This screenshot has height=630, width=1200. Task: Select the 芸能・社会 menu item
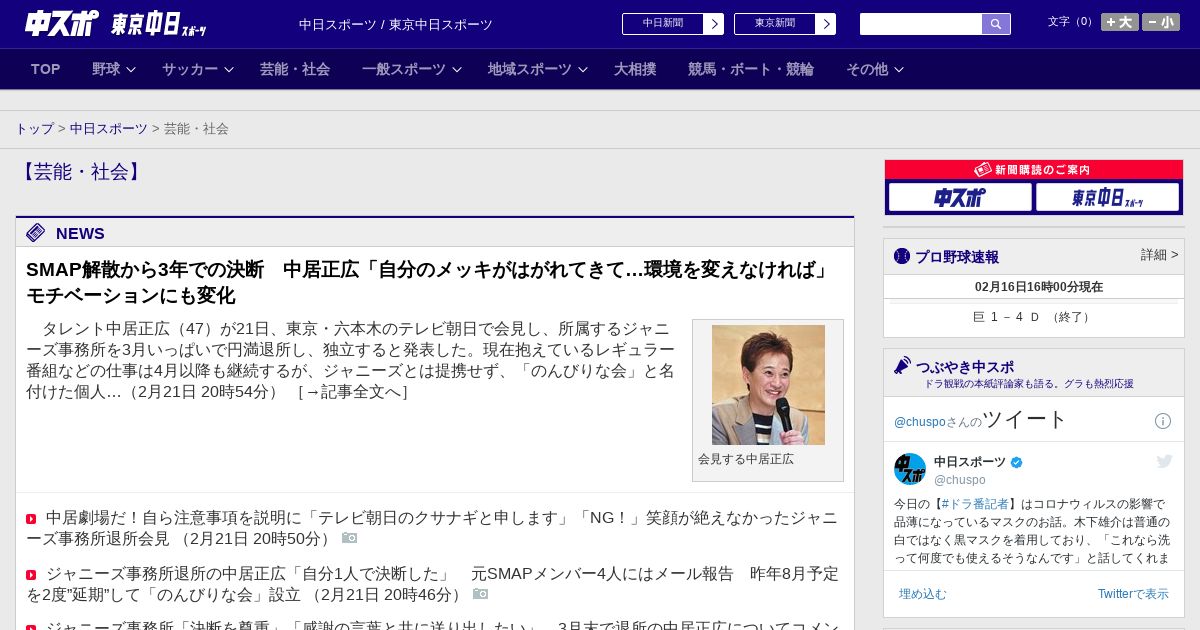[295, 69]
